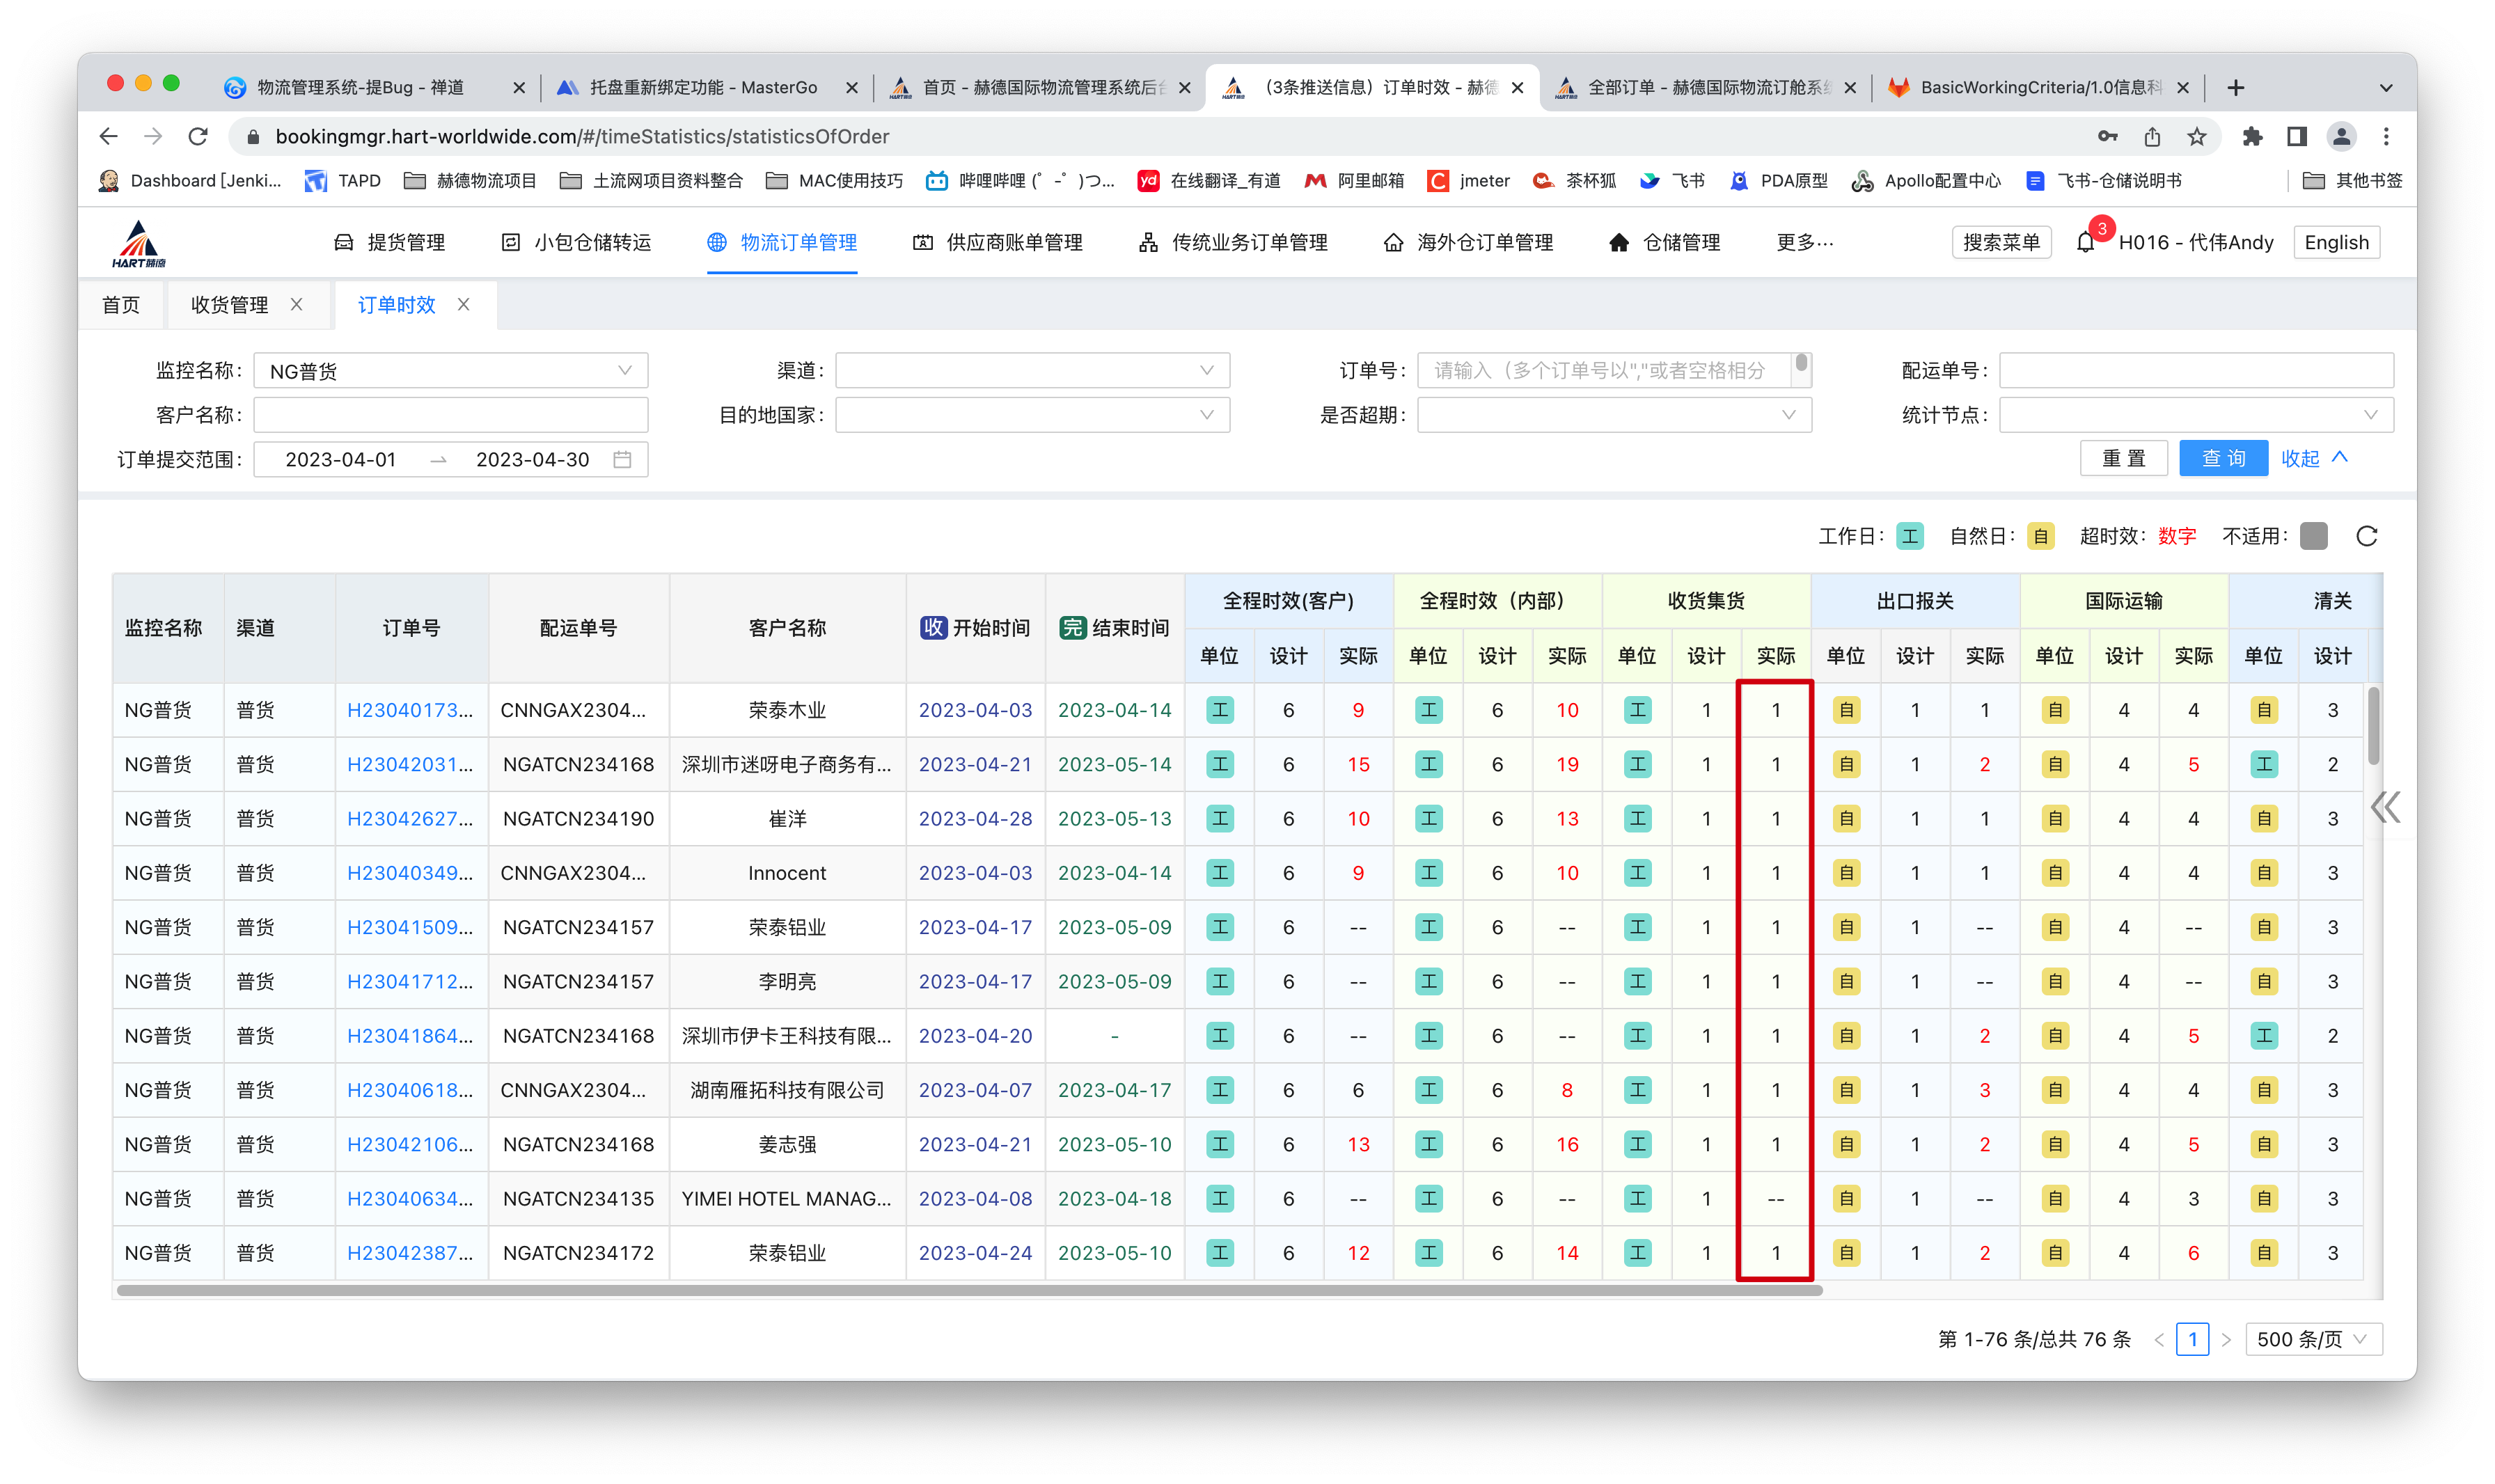Close the 收货管理 tab

click(297, 305)
